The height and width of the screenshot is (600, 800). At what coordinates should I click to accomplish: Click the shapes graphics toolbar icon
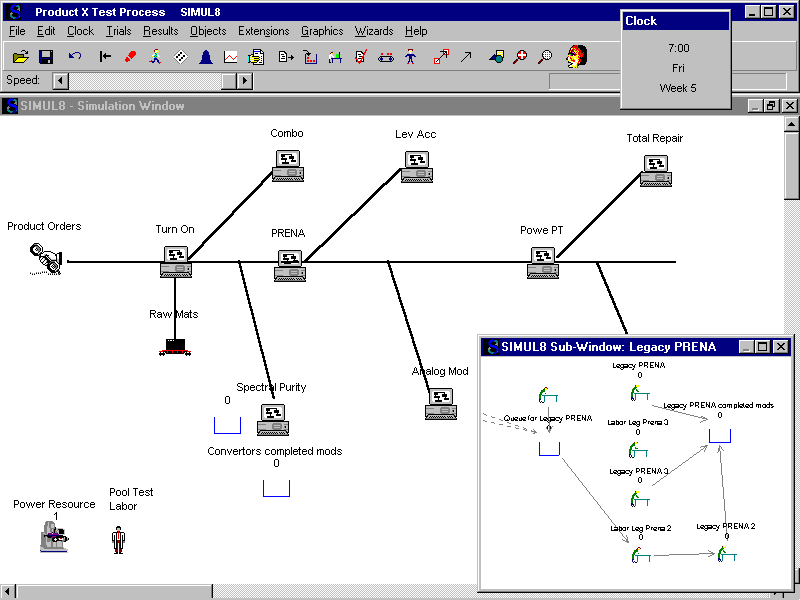pos(496,56)
